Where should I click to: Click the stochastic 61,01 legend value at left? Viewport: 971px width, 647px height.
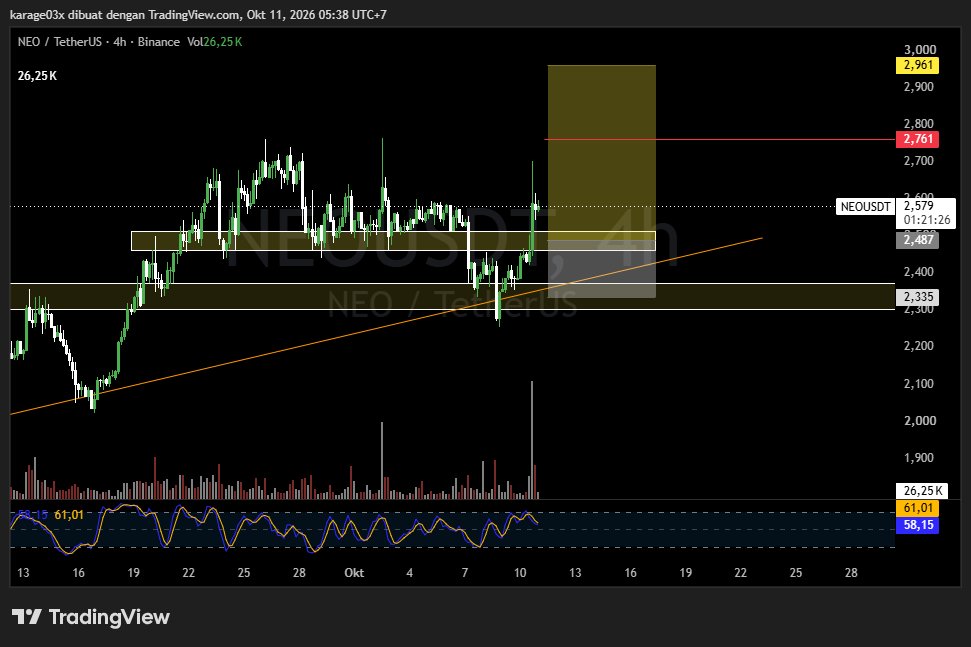[69, 515]
